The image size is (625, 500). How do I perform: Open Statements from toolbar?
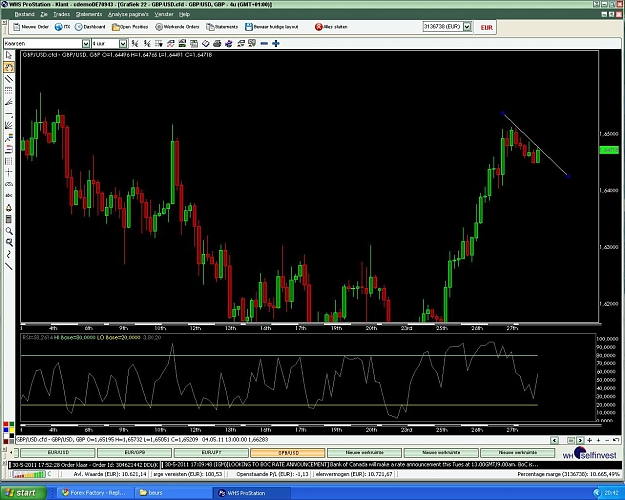(222, 27)
